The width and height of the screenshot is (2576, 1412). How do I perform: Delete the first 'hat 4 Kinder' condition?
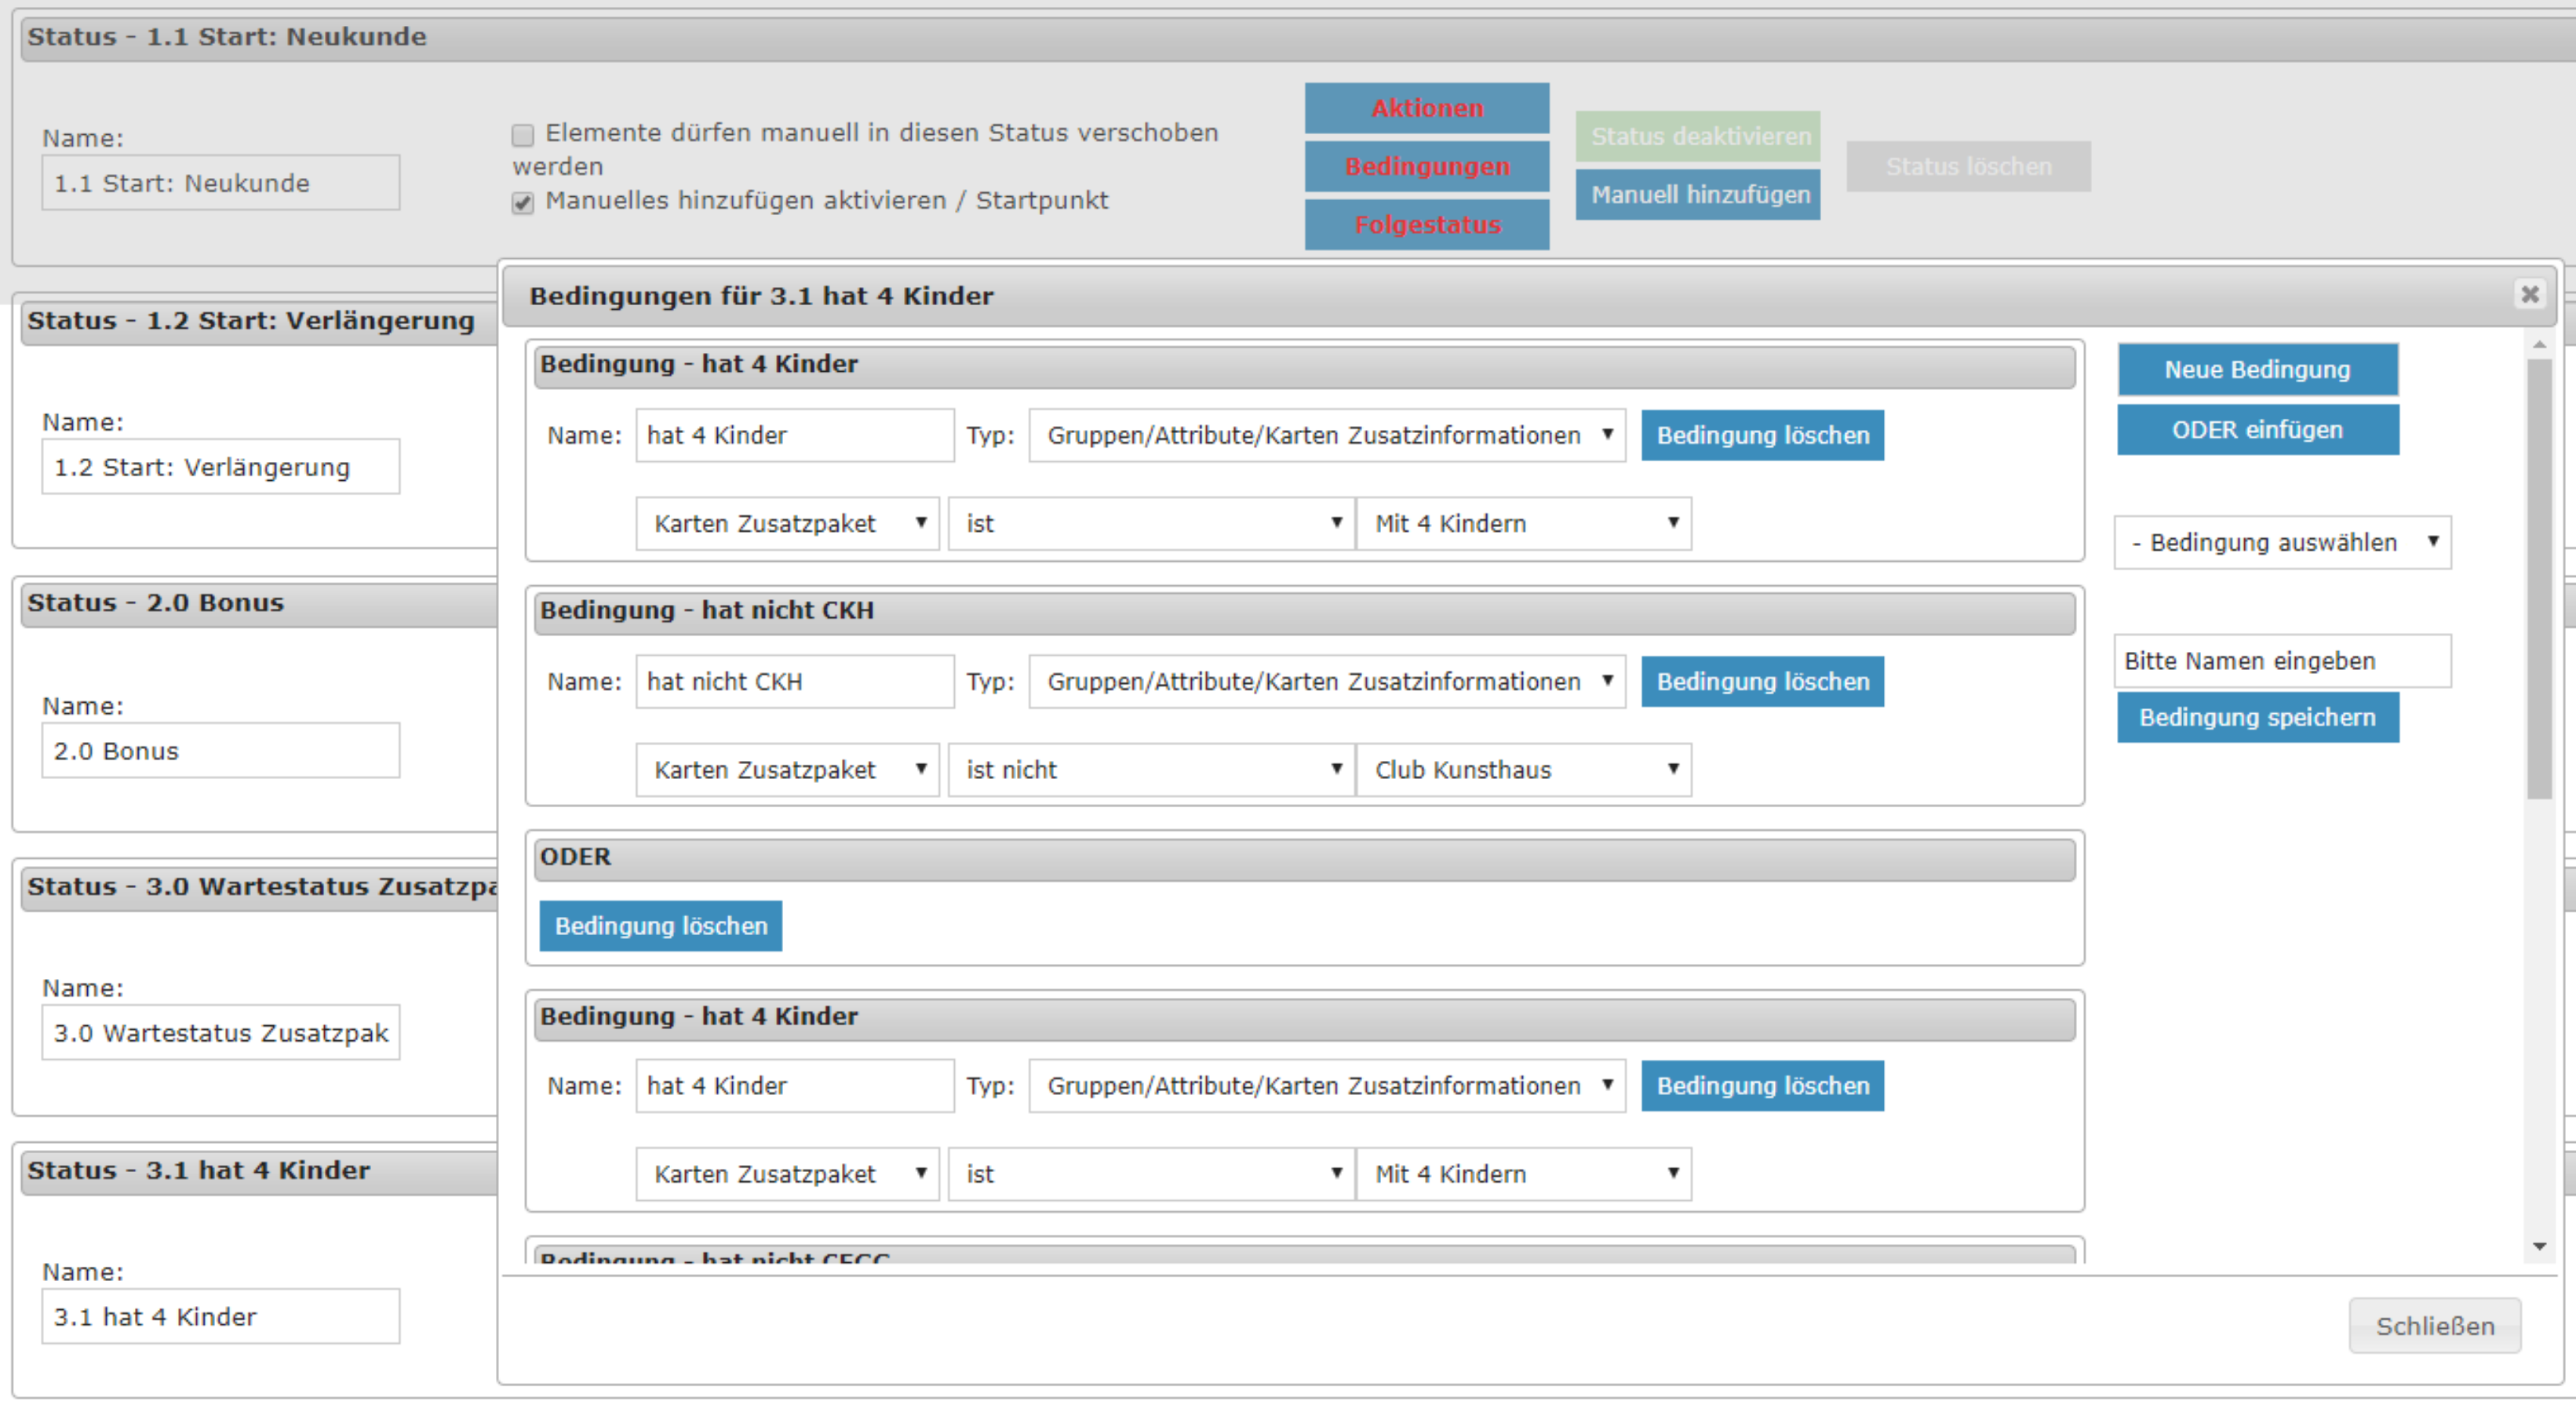point(1762,435)
